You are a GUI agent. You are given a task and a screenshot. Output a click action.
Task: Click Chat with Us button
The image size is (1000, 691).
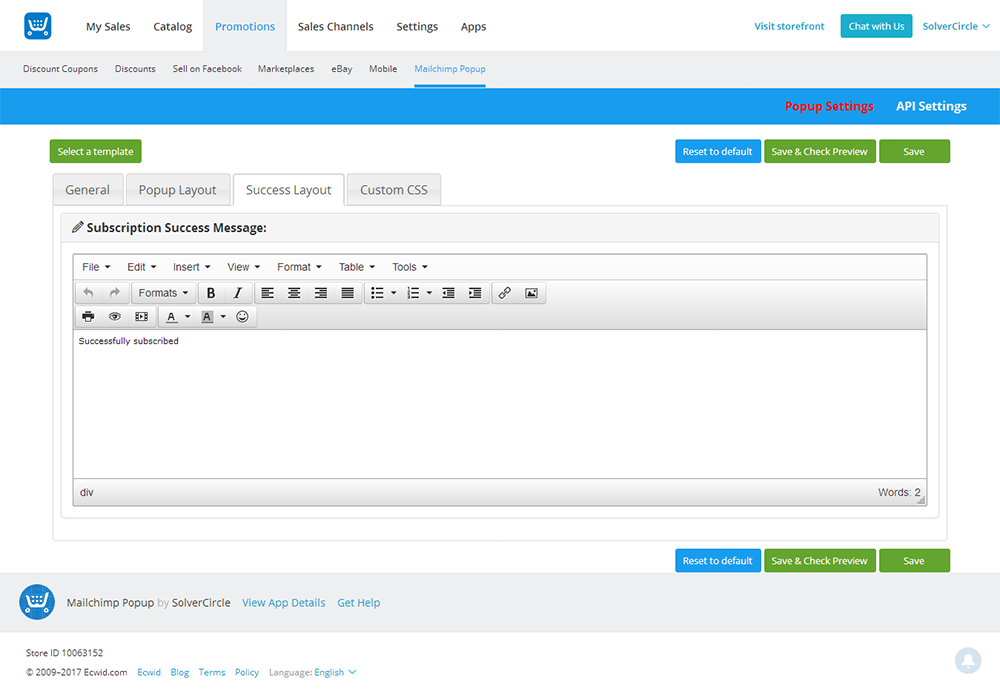click(x=876, y=26)
